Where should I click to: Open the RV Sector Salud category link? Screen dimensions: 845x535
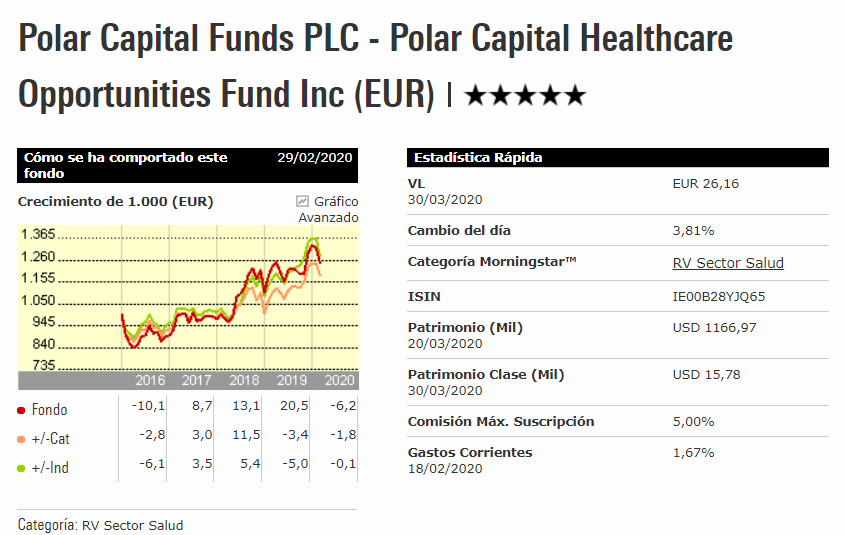[728, 263]
